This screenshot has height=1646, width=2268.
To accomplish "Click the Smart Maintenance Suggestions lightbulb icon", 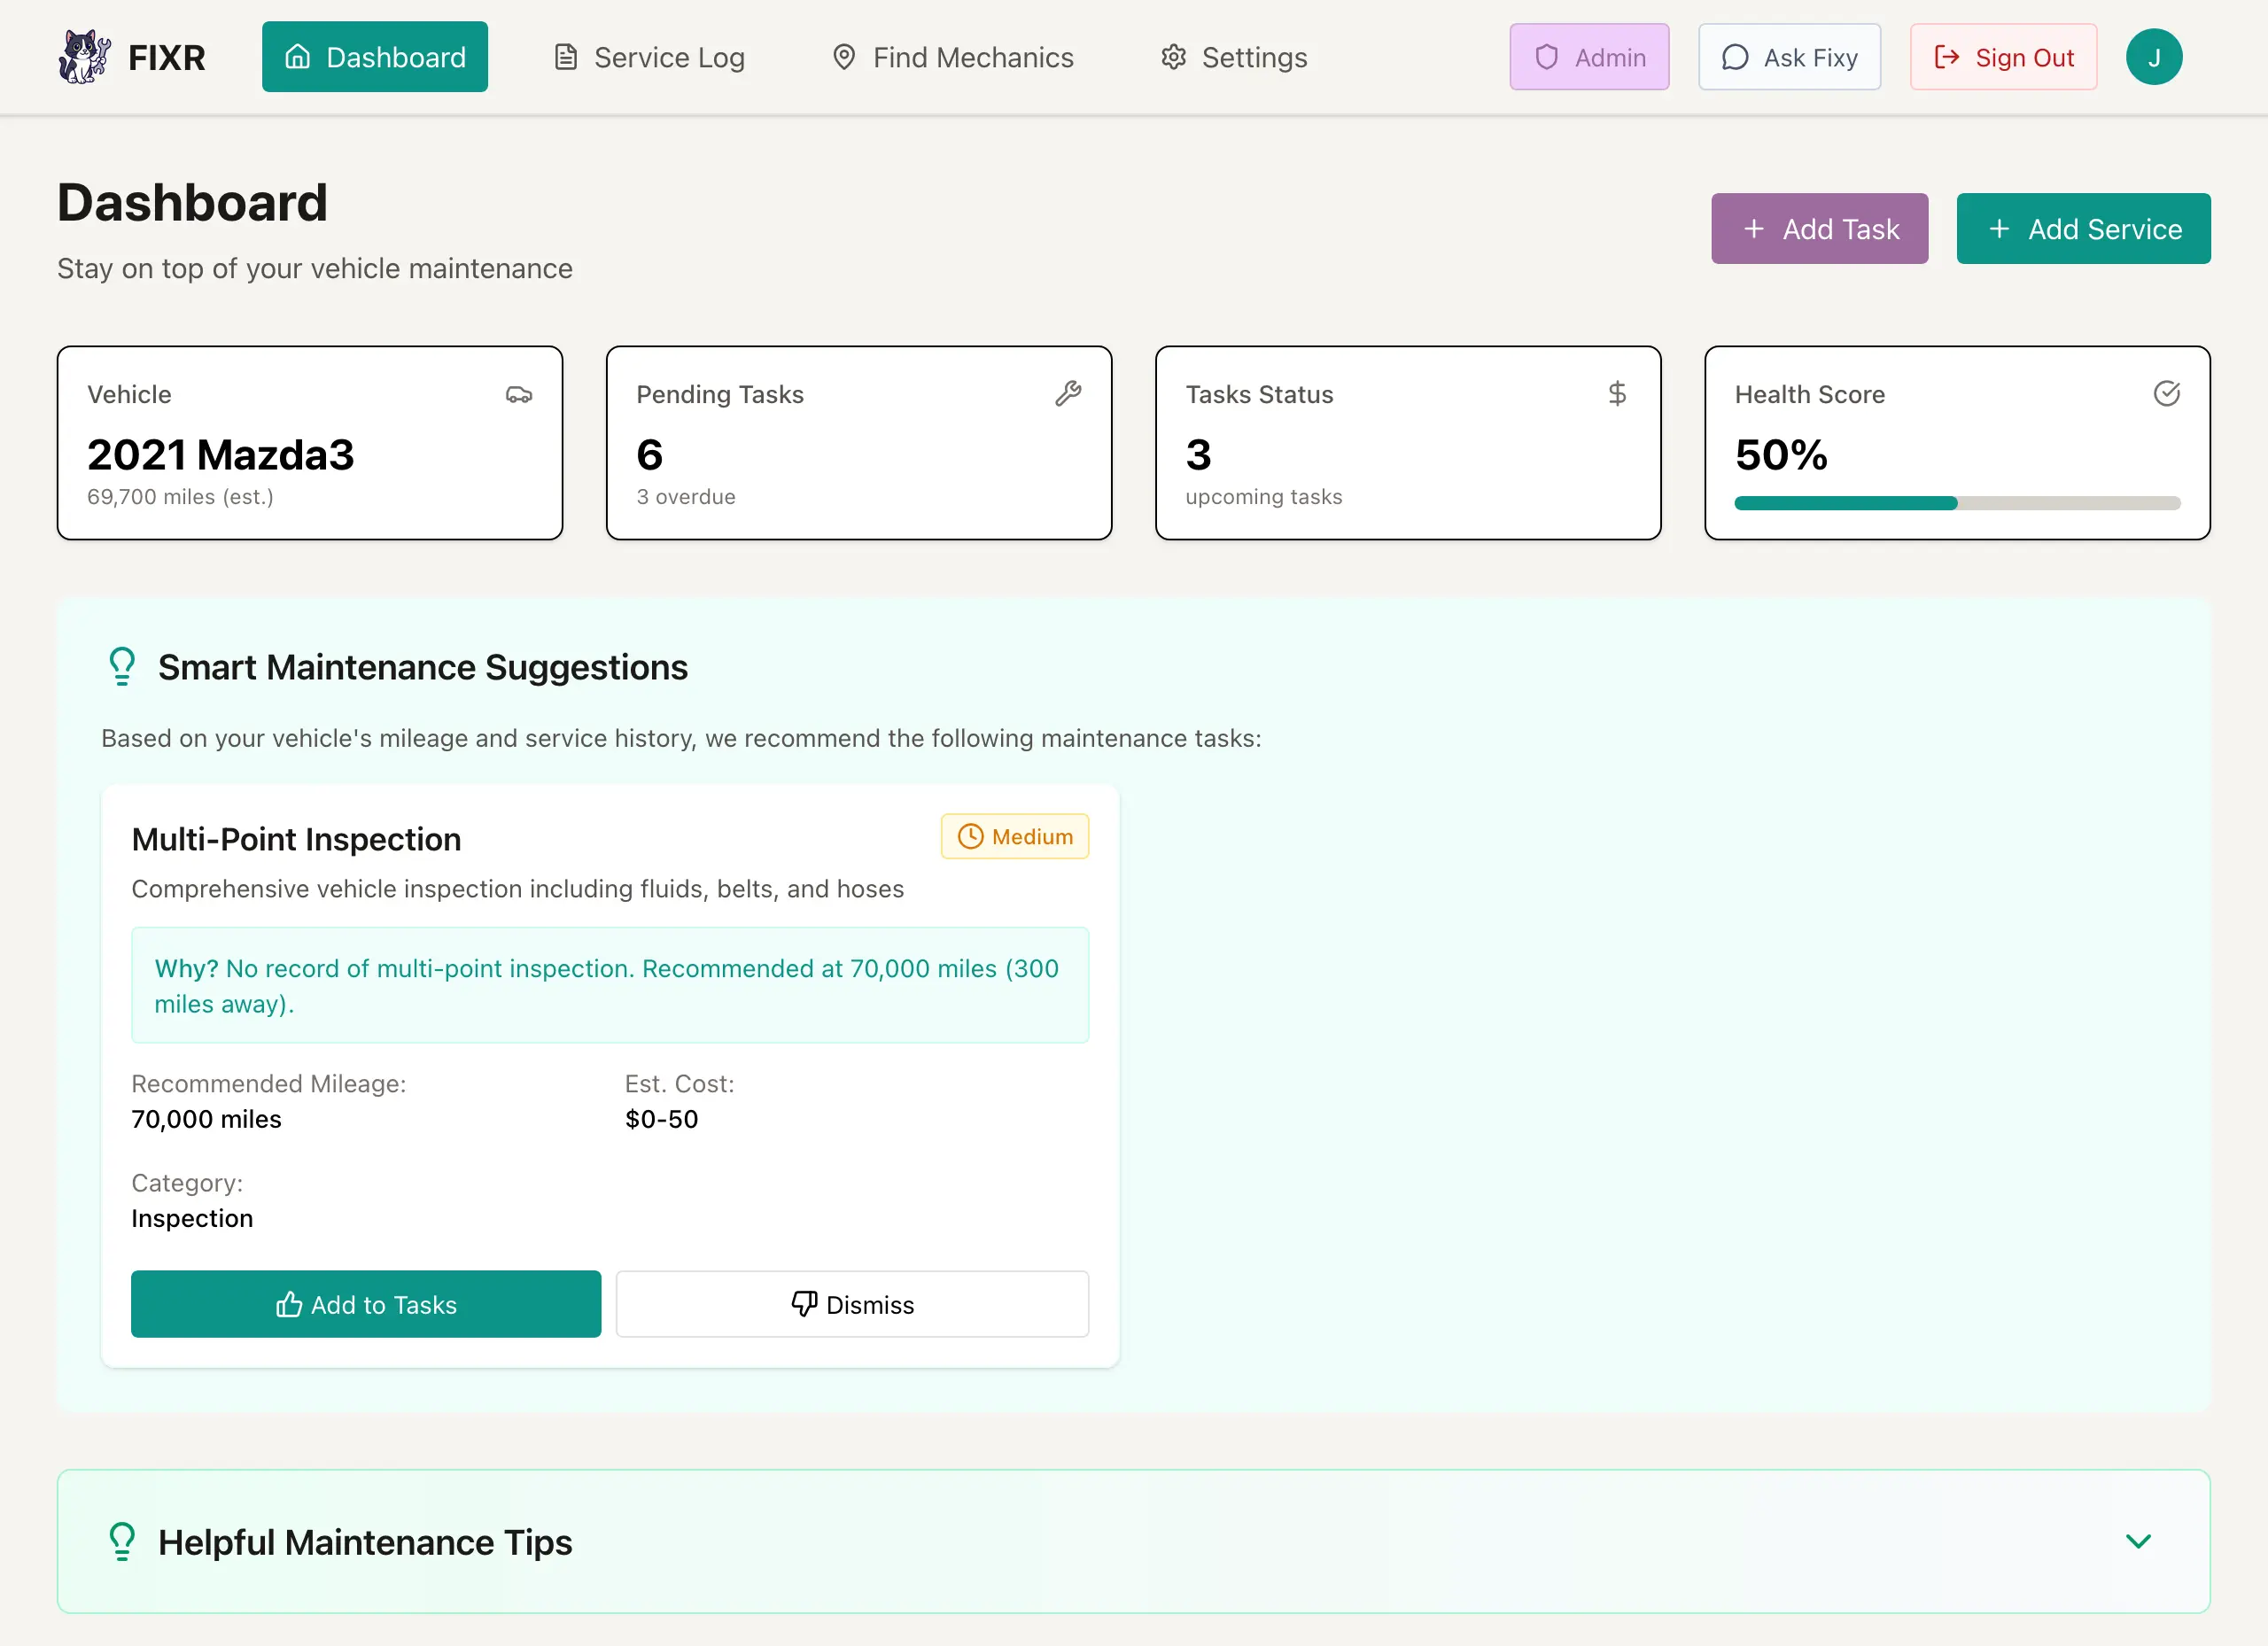I will point(122,666).
